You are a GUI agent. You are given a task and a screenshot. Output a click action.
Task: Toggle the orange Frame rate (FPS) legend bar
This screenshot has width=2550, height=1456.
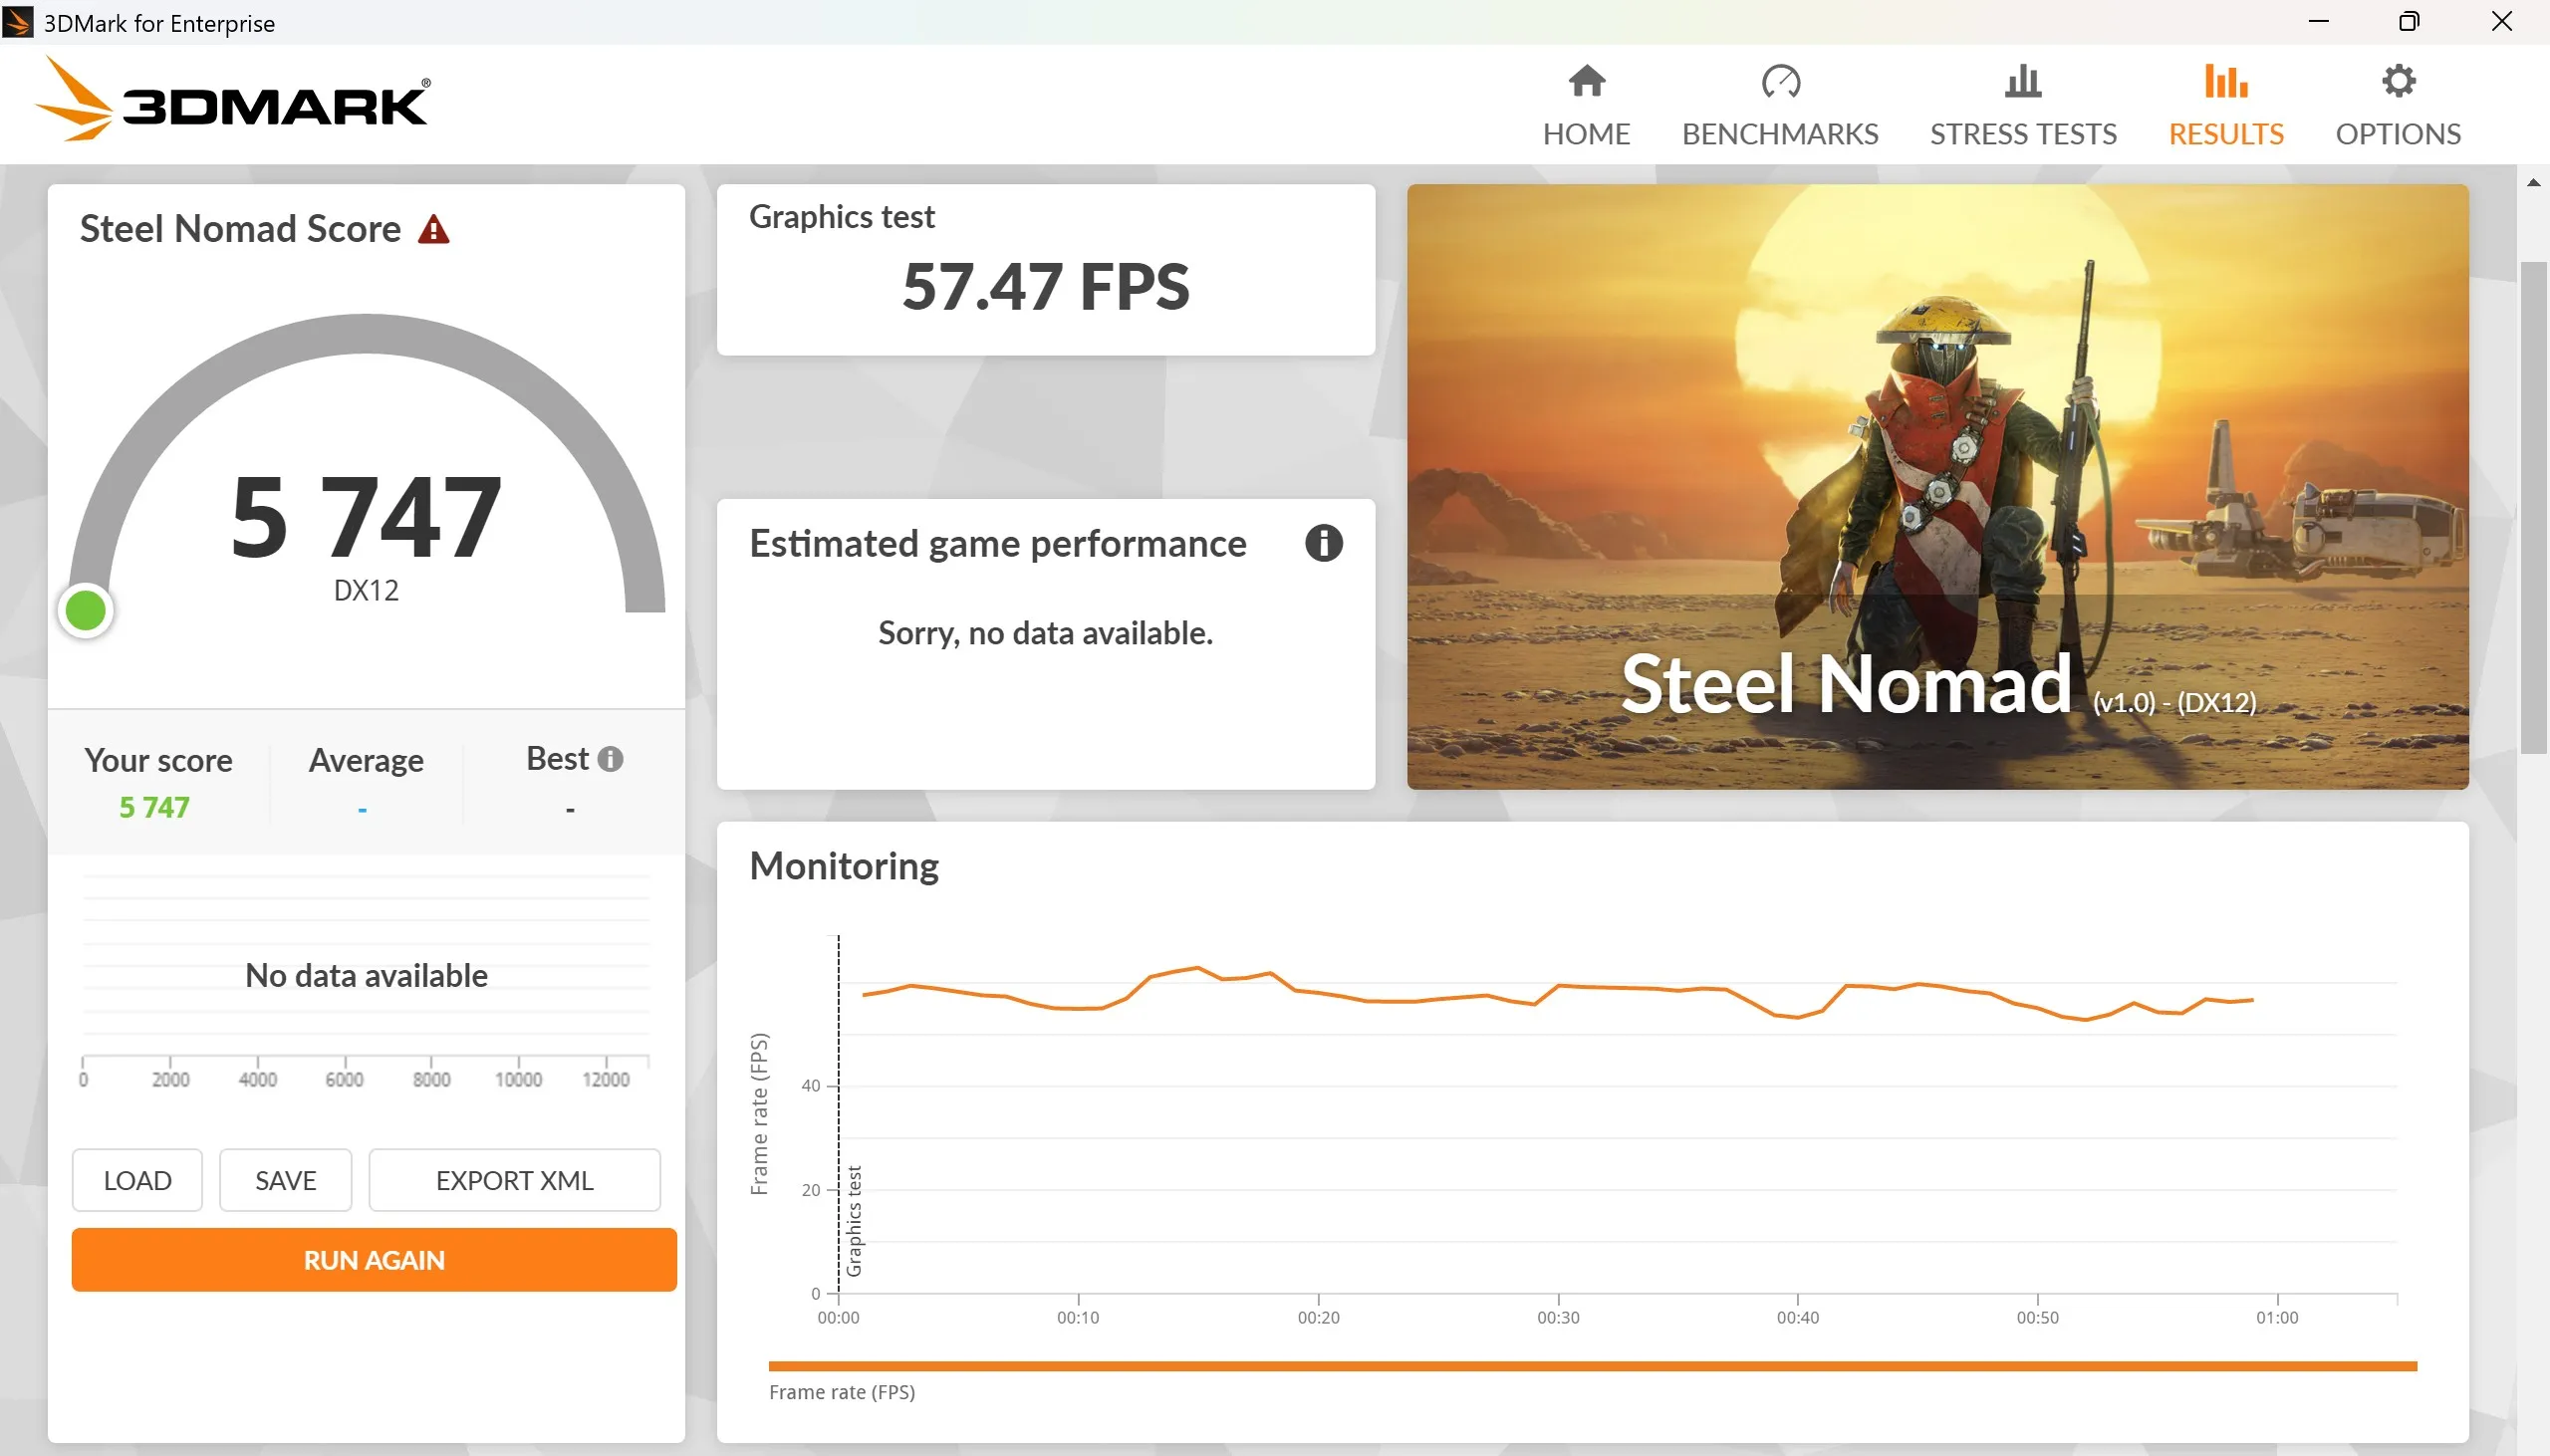(x=1592, y=1365)
